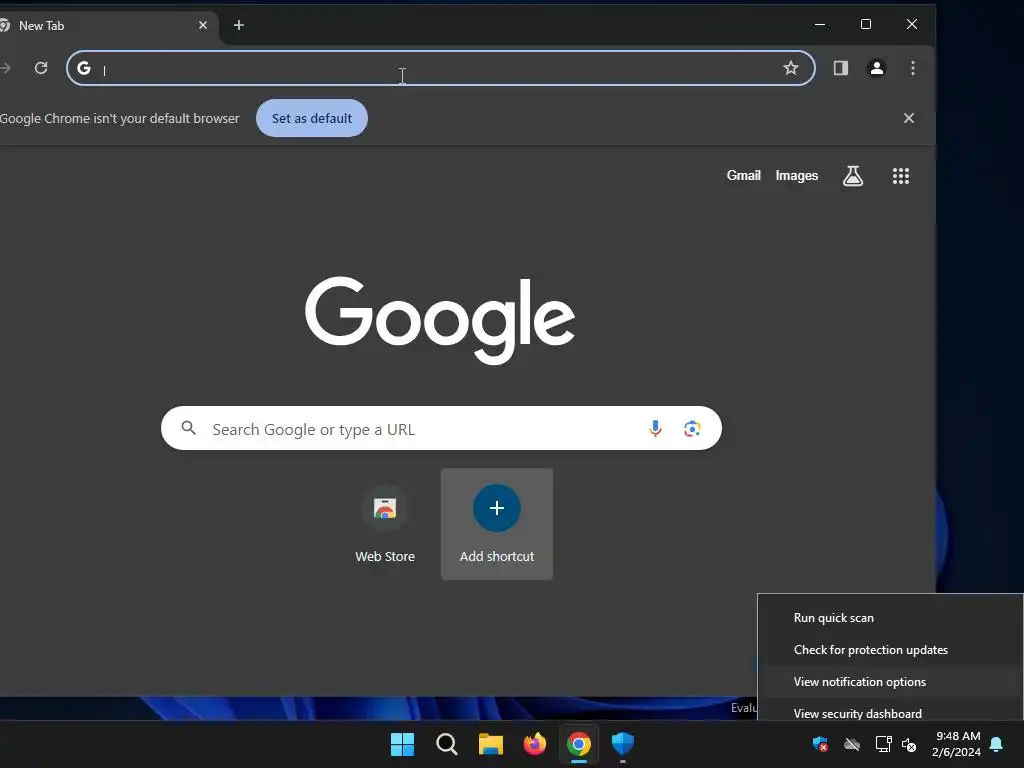The image size is (1024, 768).
Task: Focus the Chrome address bar
Action: pos(441,68)
